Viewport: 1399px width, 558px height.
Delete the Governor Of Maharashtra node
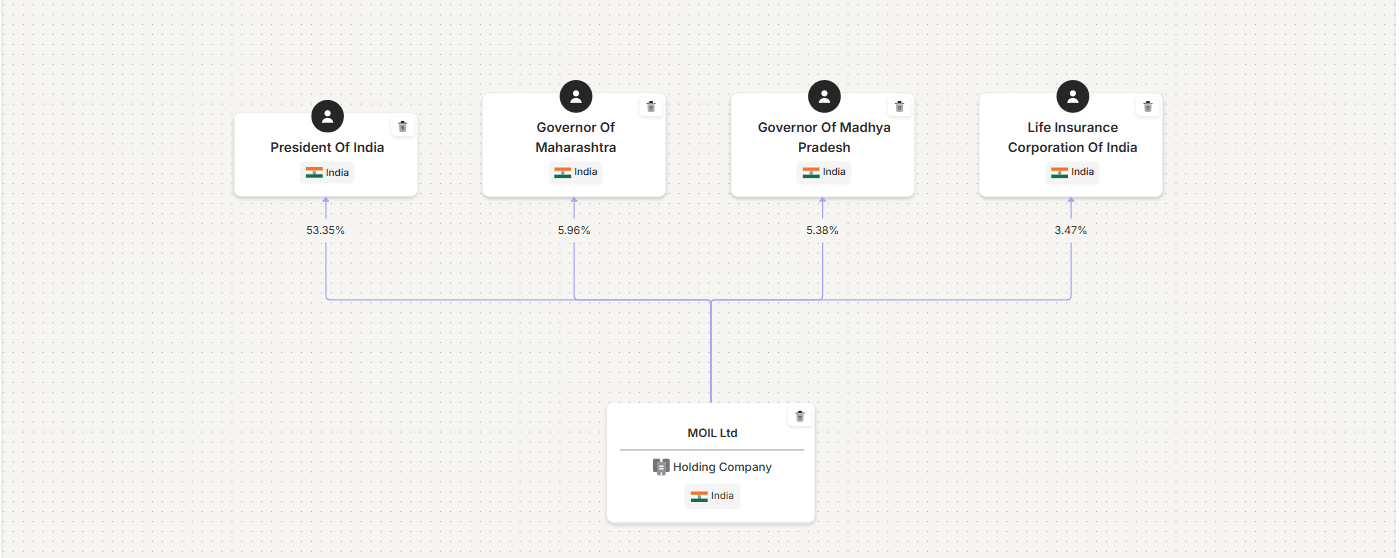(x=651, y=106)
